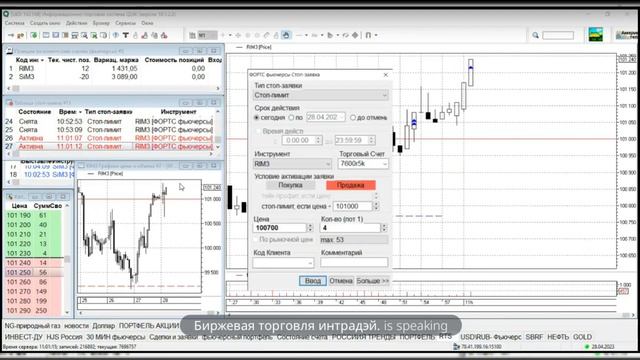640x360 pixels.
Task: Click the bold T icon in the toolbar
Action: 126,36
